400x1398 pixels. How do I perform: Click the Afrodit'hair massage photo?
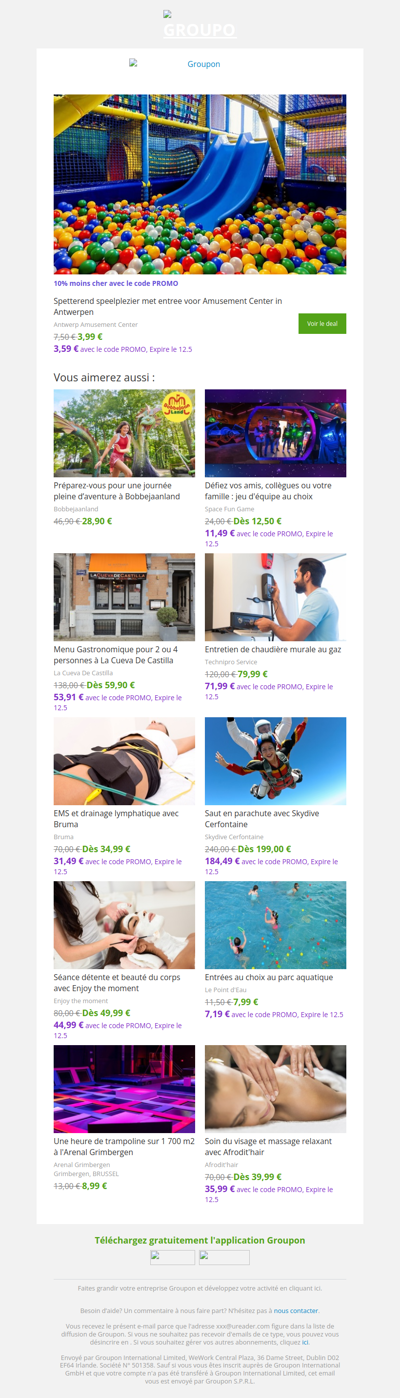pyautogui.click(x=276, y=1089)
